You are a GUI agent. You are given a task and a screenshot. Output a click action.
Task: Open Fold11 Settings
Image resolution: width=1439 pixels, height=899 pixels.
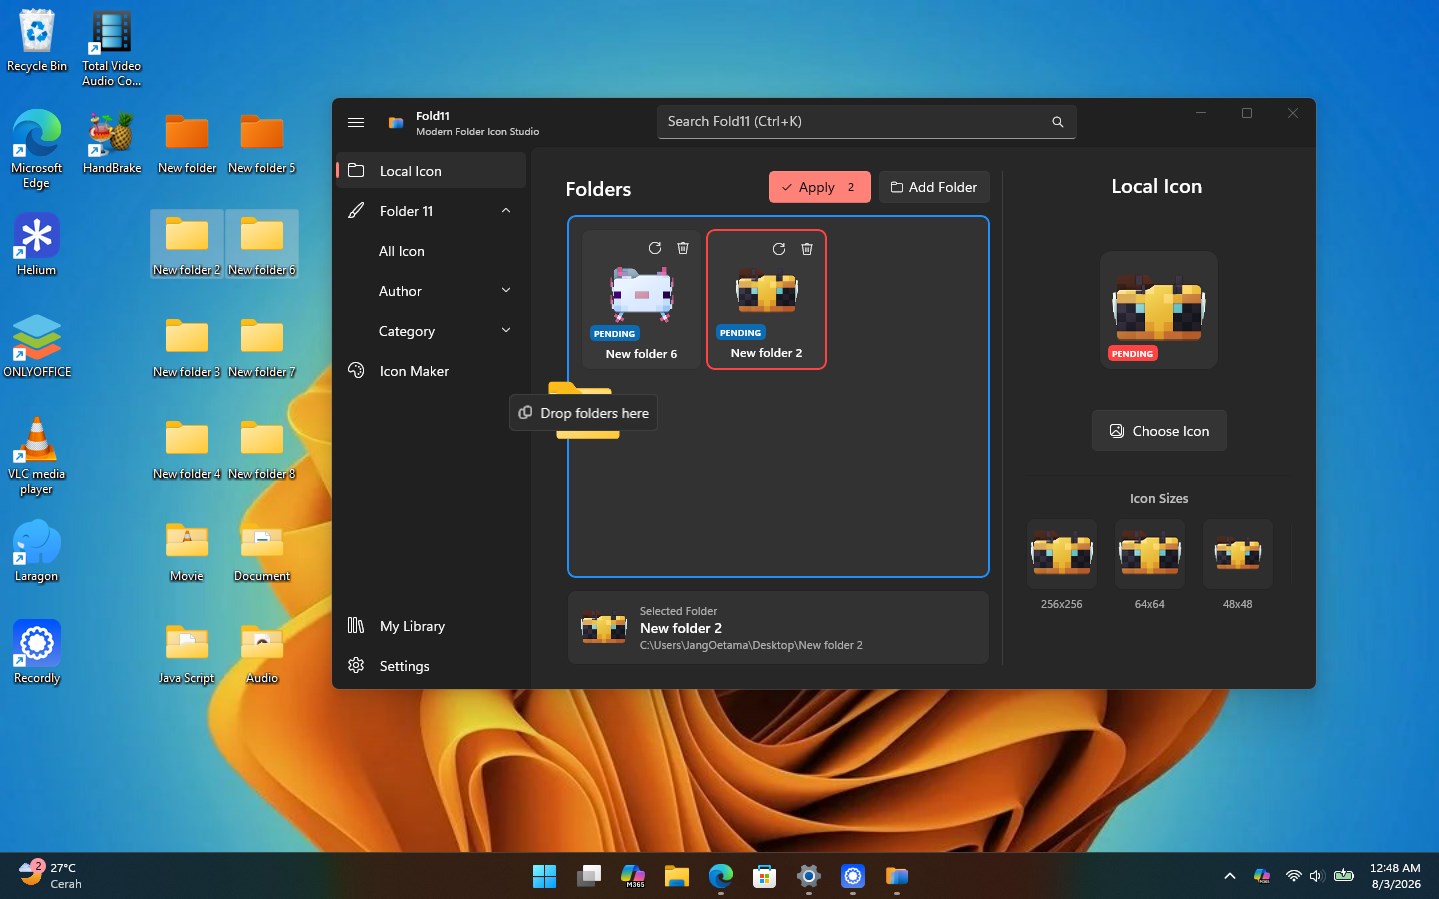(x=431, y=666)
